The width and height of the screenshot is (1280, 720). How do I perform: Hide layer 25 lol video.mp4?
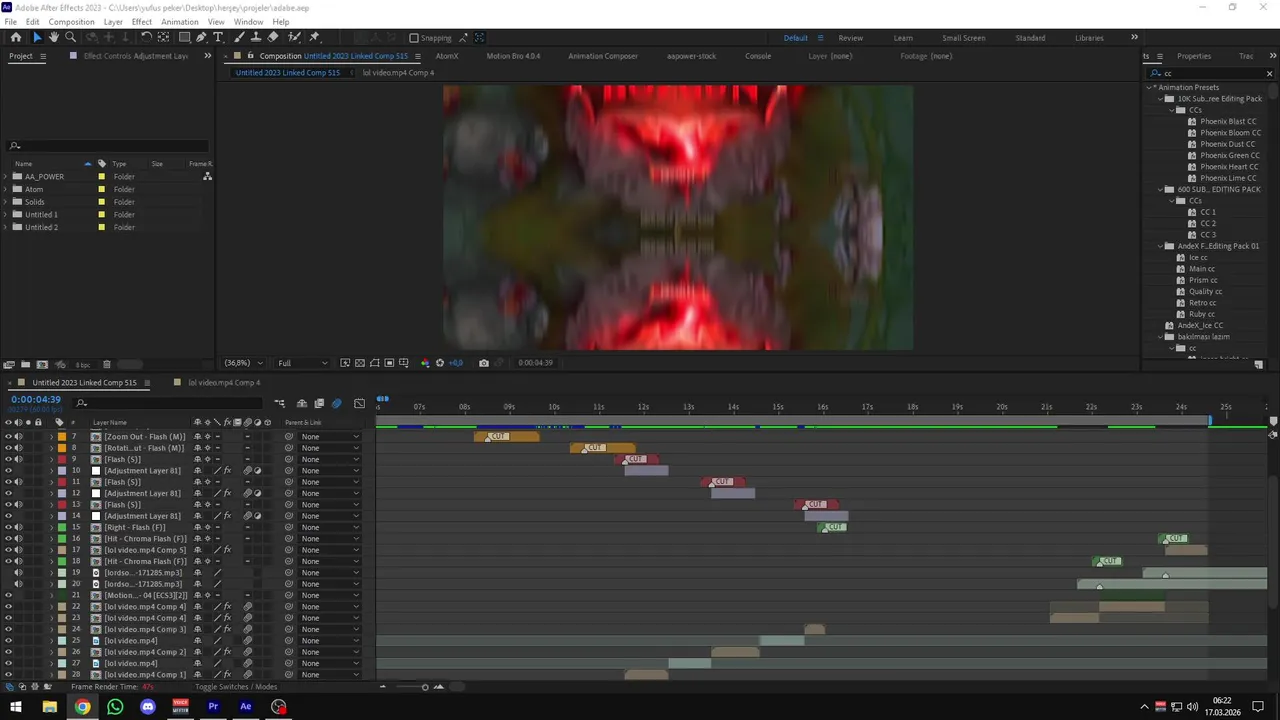[8, 641]
